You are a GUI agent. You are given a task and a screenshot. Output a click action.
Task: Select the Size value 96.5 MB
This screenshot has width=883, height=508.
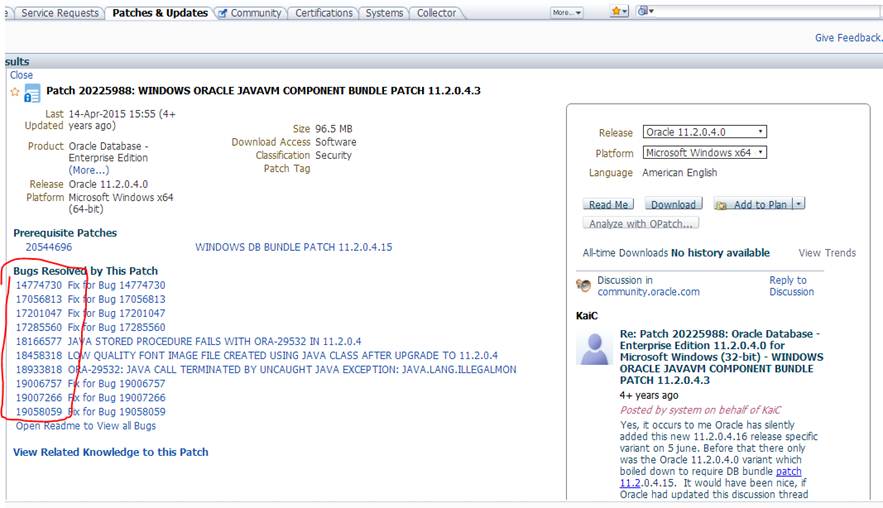pos(333,129)
